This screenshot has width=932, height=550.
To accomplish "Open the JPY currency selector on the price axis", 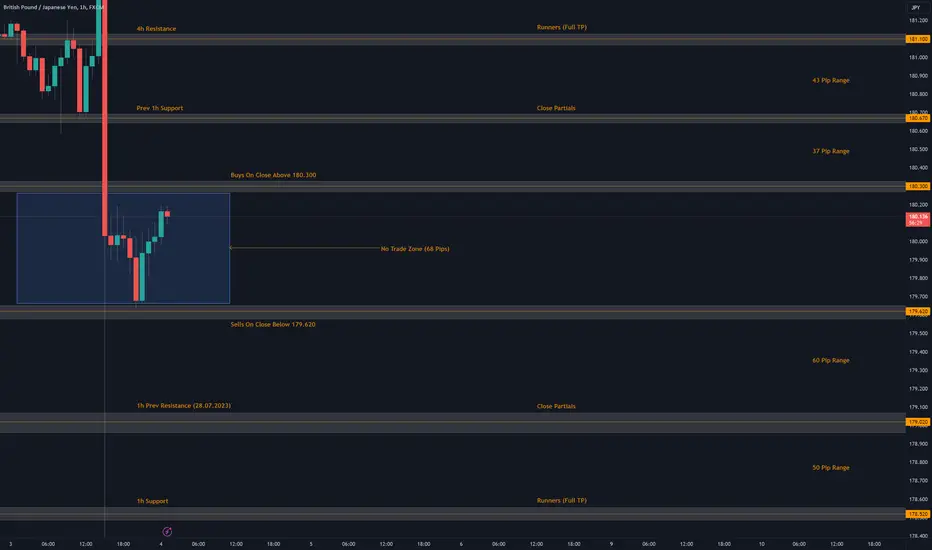I will [x=915, y=7].
